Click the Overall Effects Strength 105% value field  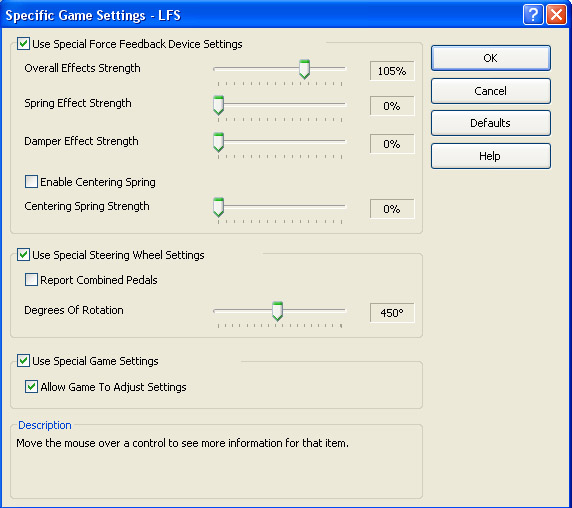(392, 71)
